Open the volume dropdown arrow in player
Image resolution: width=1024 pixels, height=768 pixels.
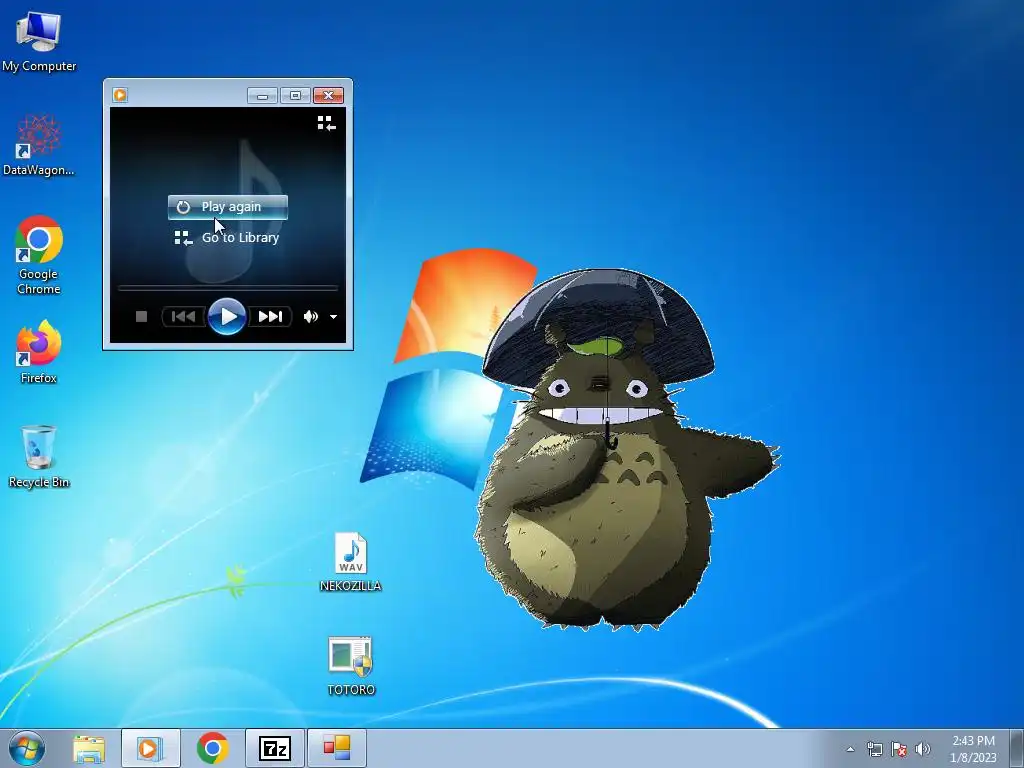(333, 317)
